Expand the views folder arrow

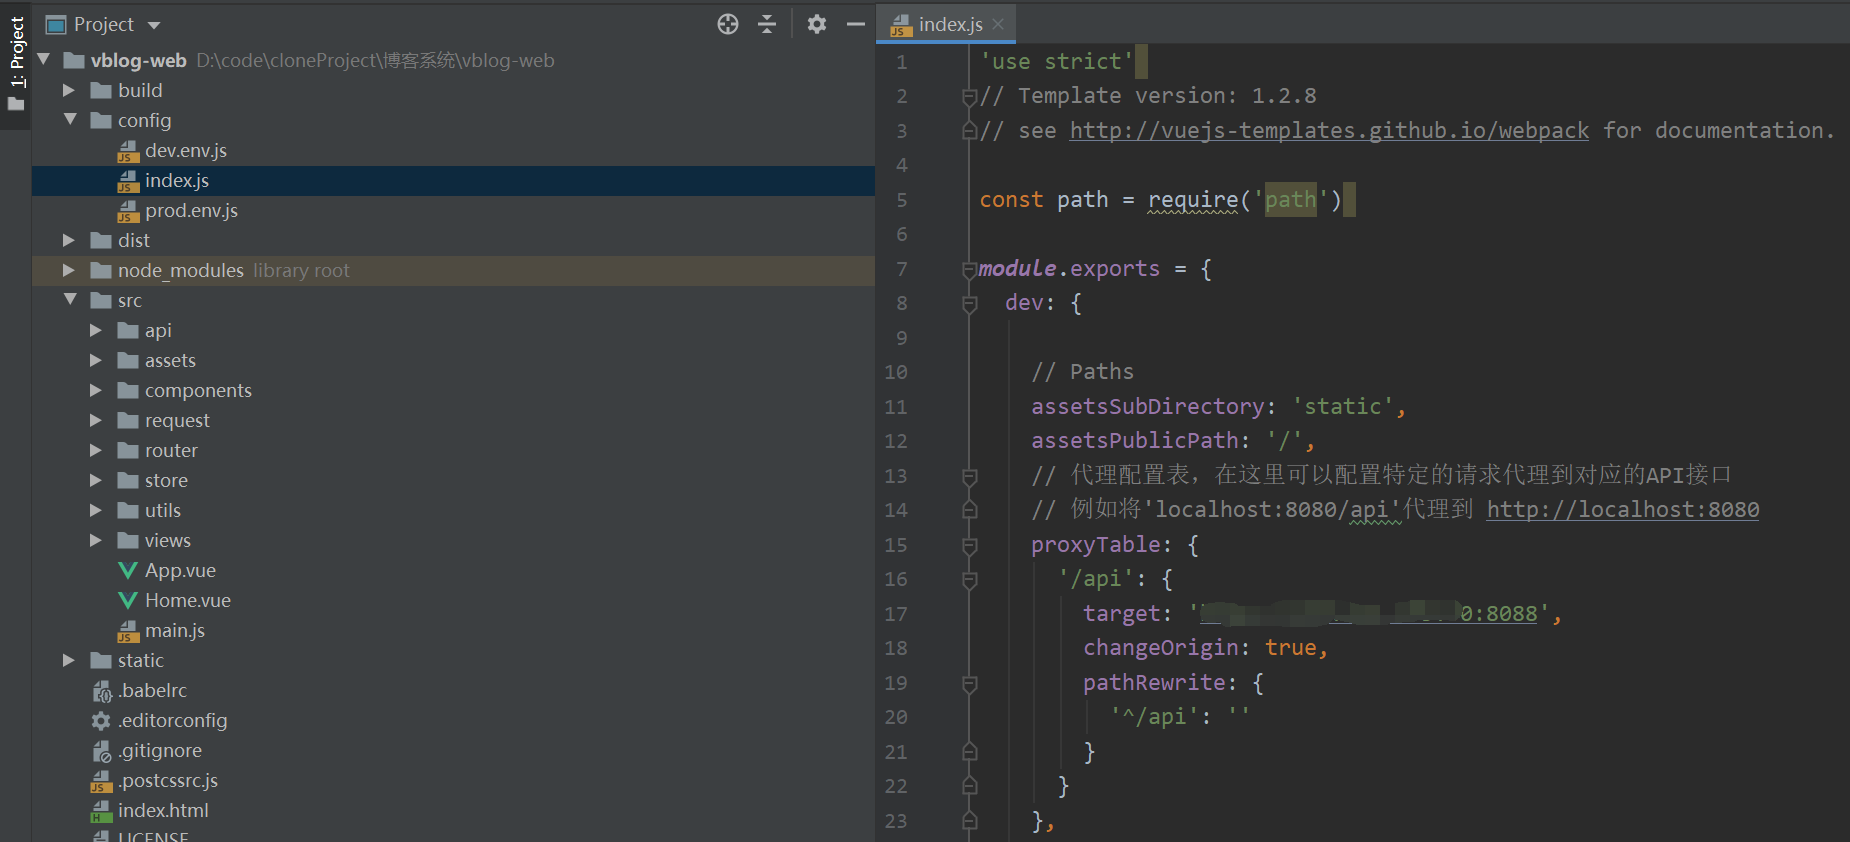coord(96,540)
